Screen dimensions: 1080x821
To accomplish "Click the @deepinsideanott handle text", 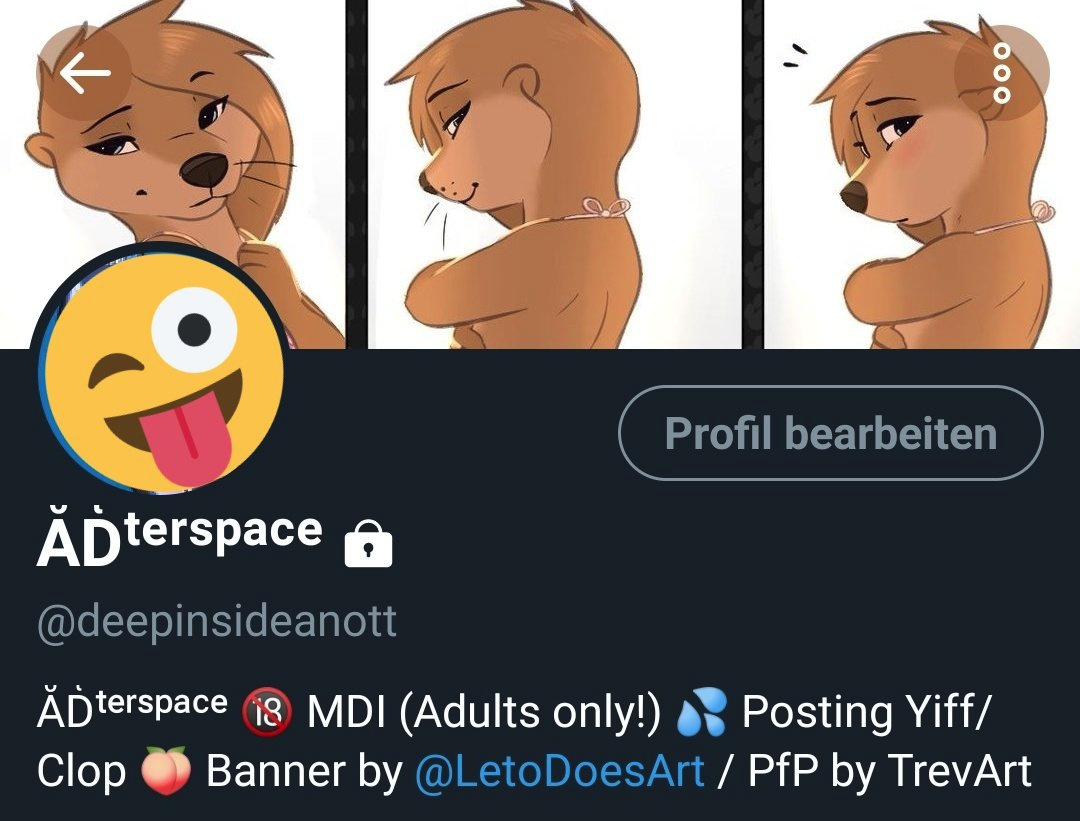I will coord(217,622).
